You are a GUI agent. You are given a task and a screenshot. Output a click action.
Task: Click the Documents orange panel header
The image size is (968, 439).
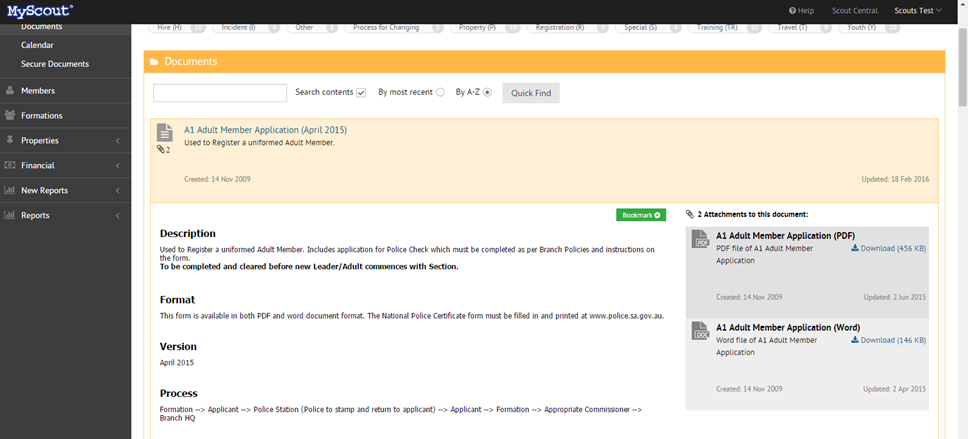(x=544, y=62)
